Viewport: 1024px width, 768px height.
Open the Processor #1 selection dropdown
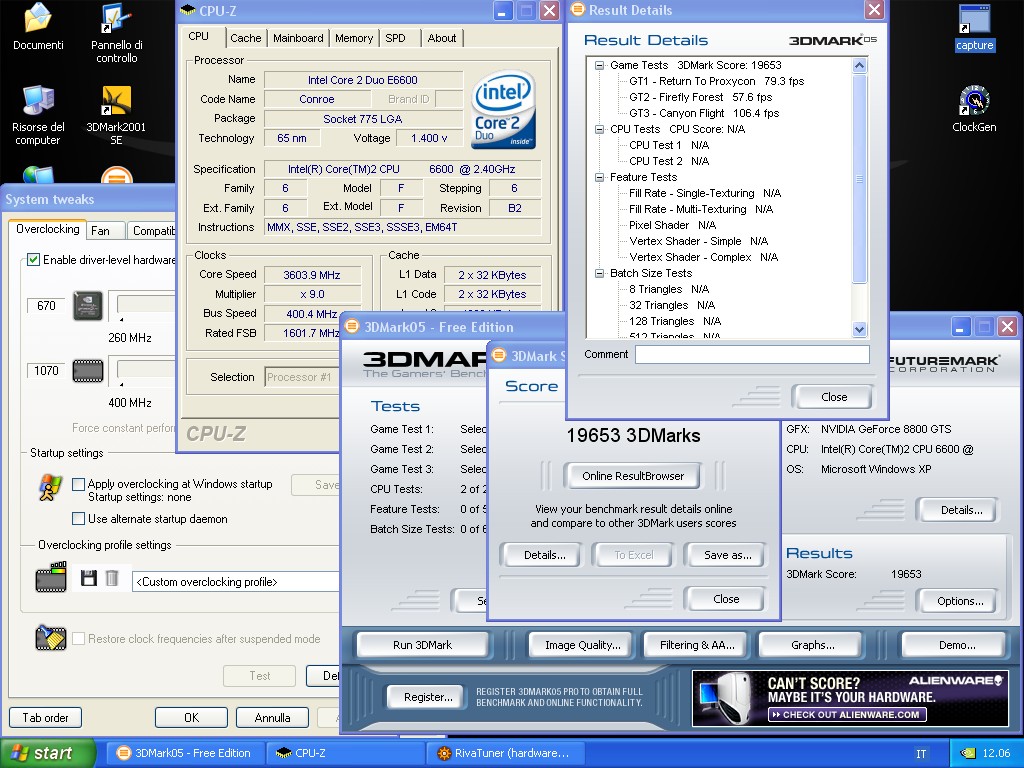[x=303, y=377]
